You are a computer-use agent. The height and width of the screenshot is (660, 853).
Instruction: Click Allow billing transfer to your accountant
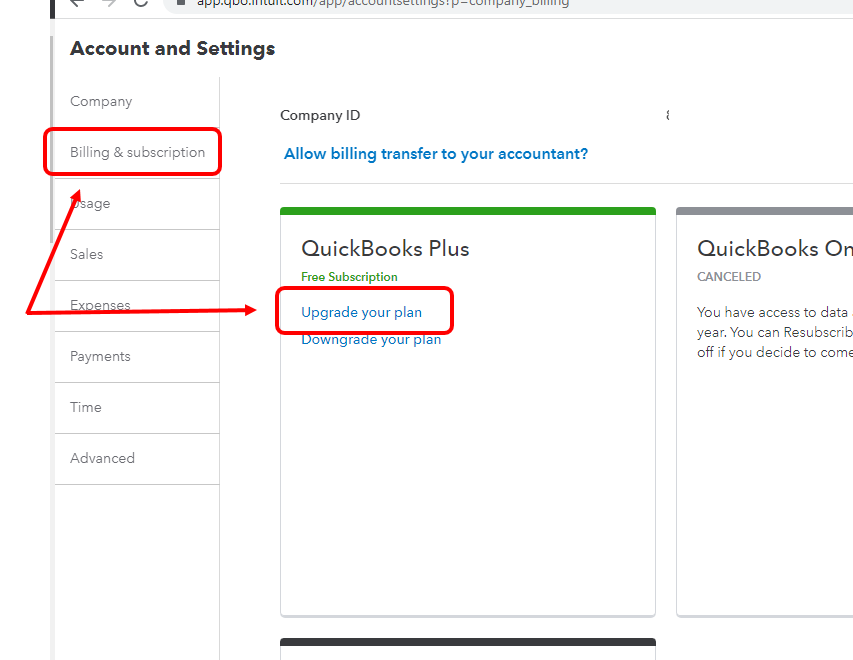click(x=436, y=153)
